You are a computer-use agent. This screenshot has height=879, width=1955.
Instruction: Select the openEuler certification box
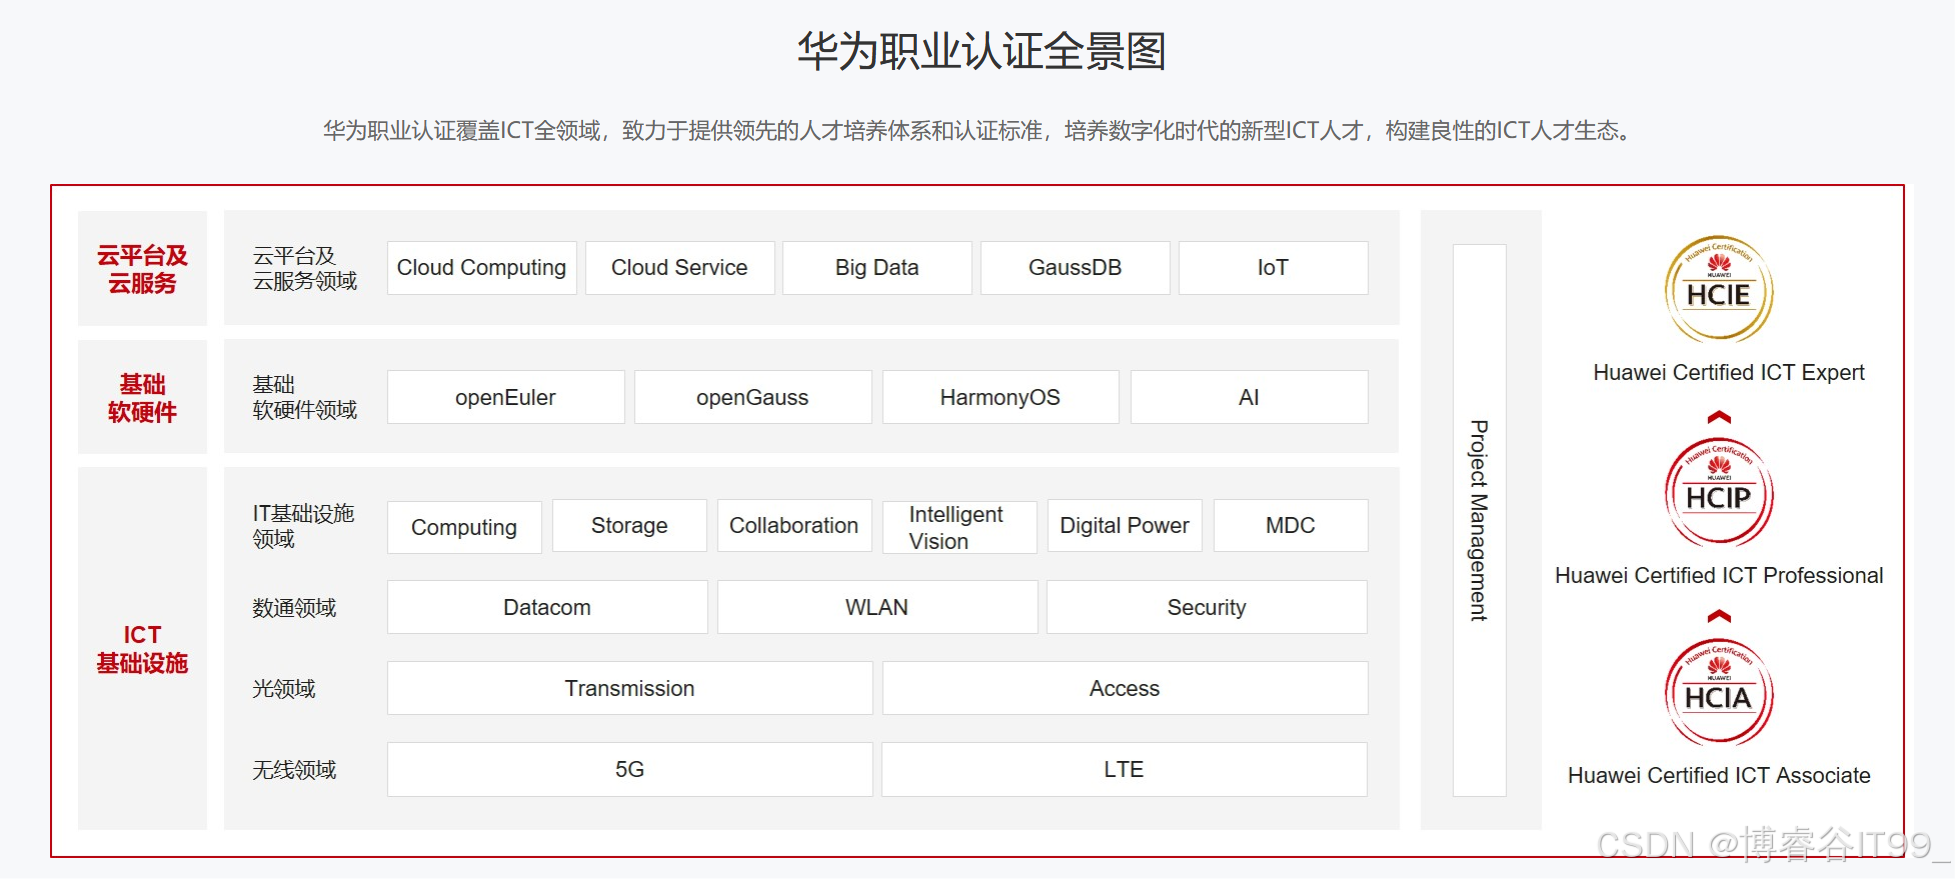(x=506, y=397)
